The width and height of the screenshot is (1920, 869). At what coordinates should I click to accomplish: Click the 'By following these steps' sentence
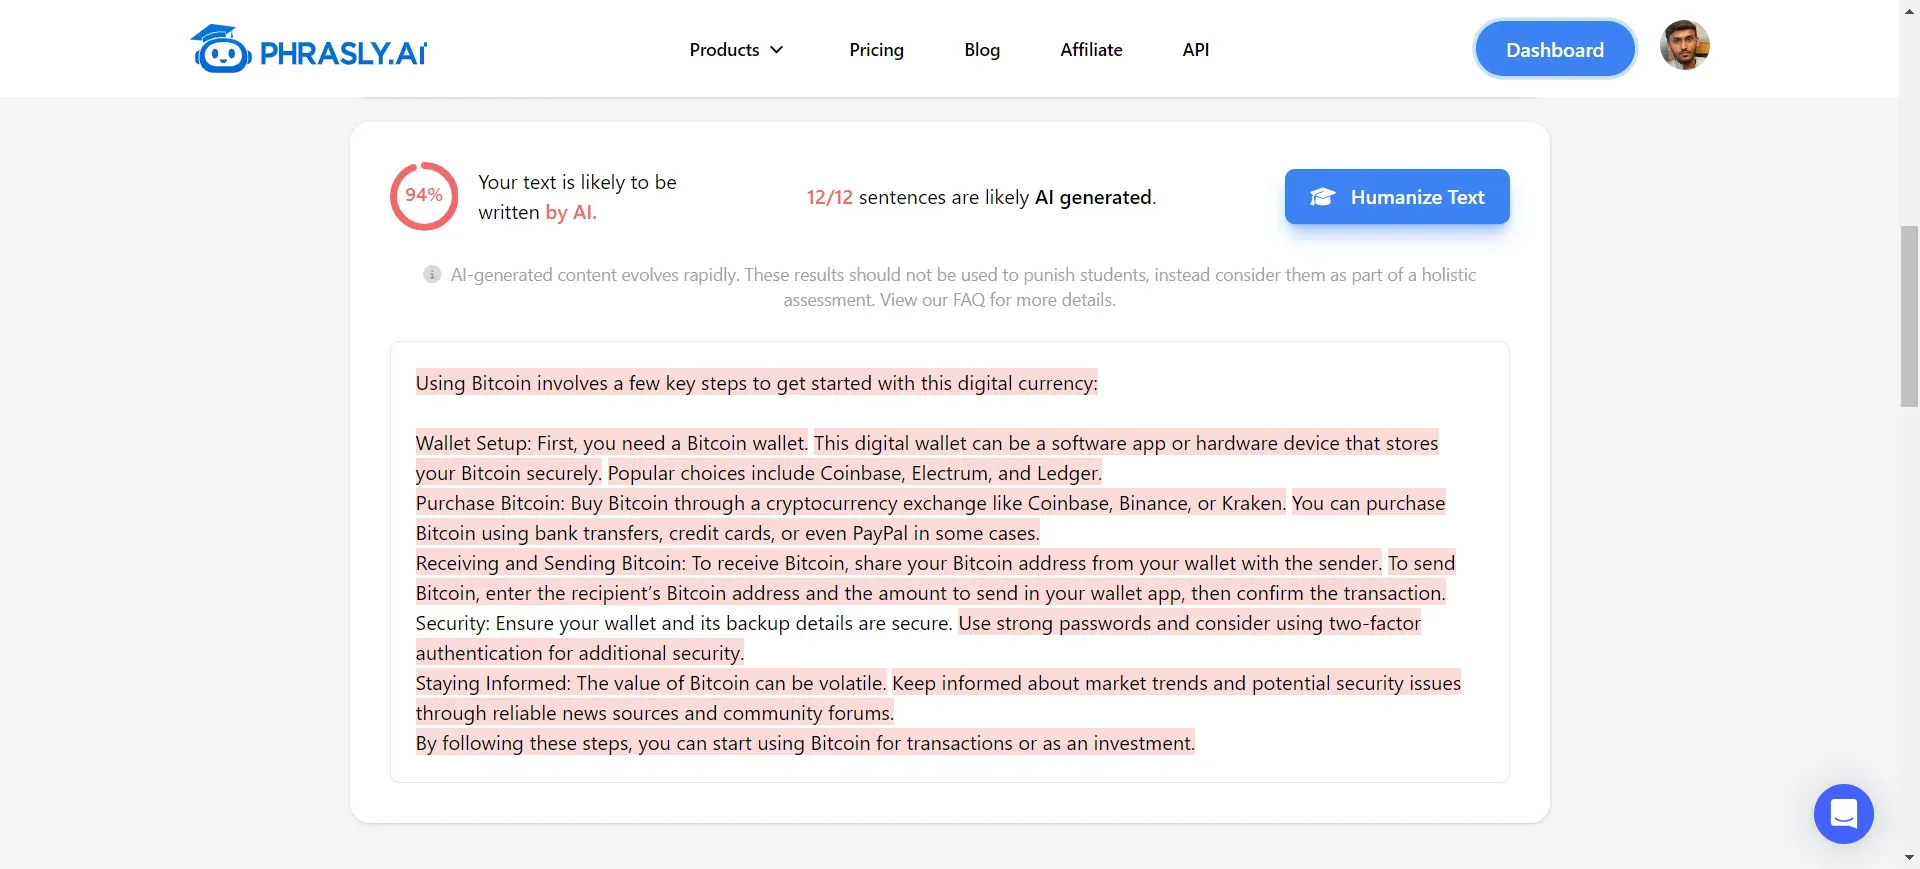[805, 743]
